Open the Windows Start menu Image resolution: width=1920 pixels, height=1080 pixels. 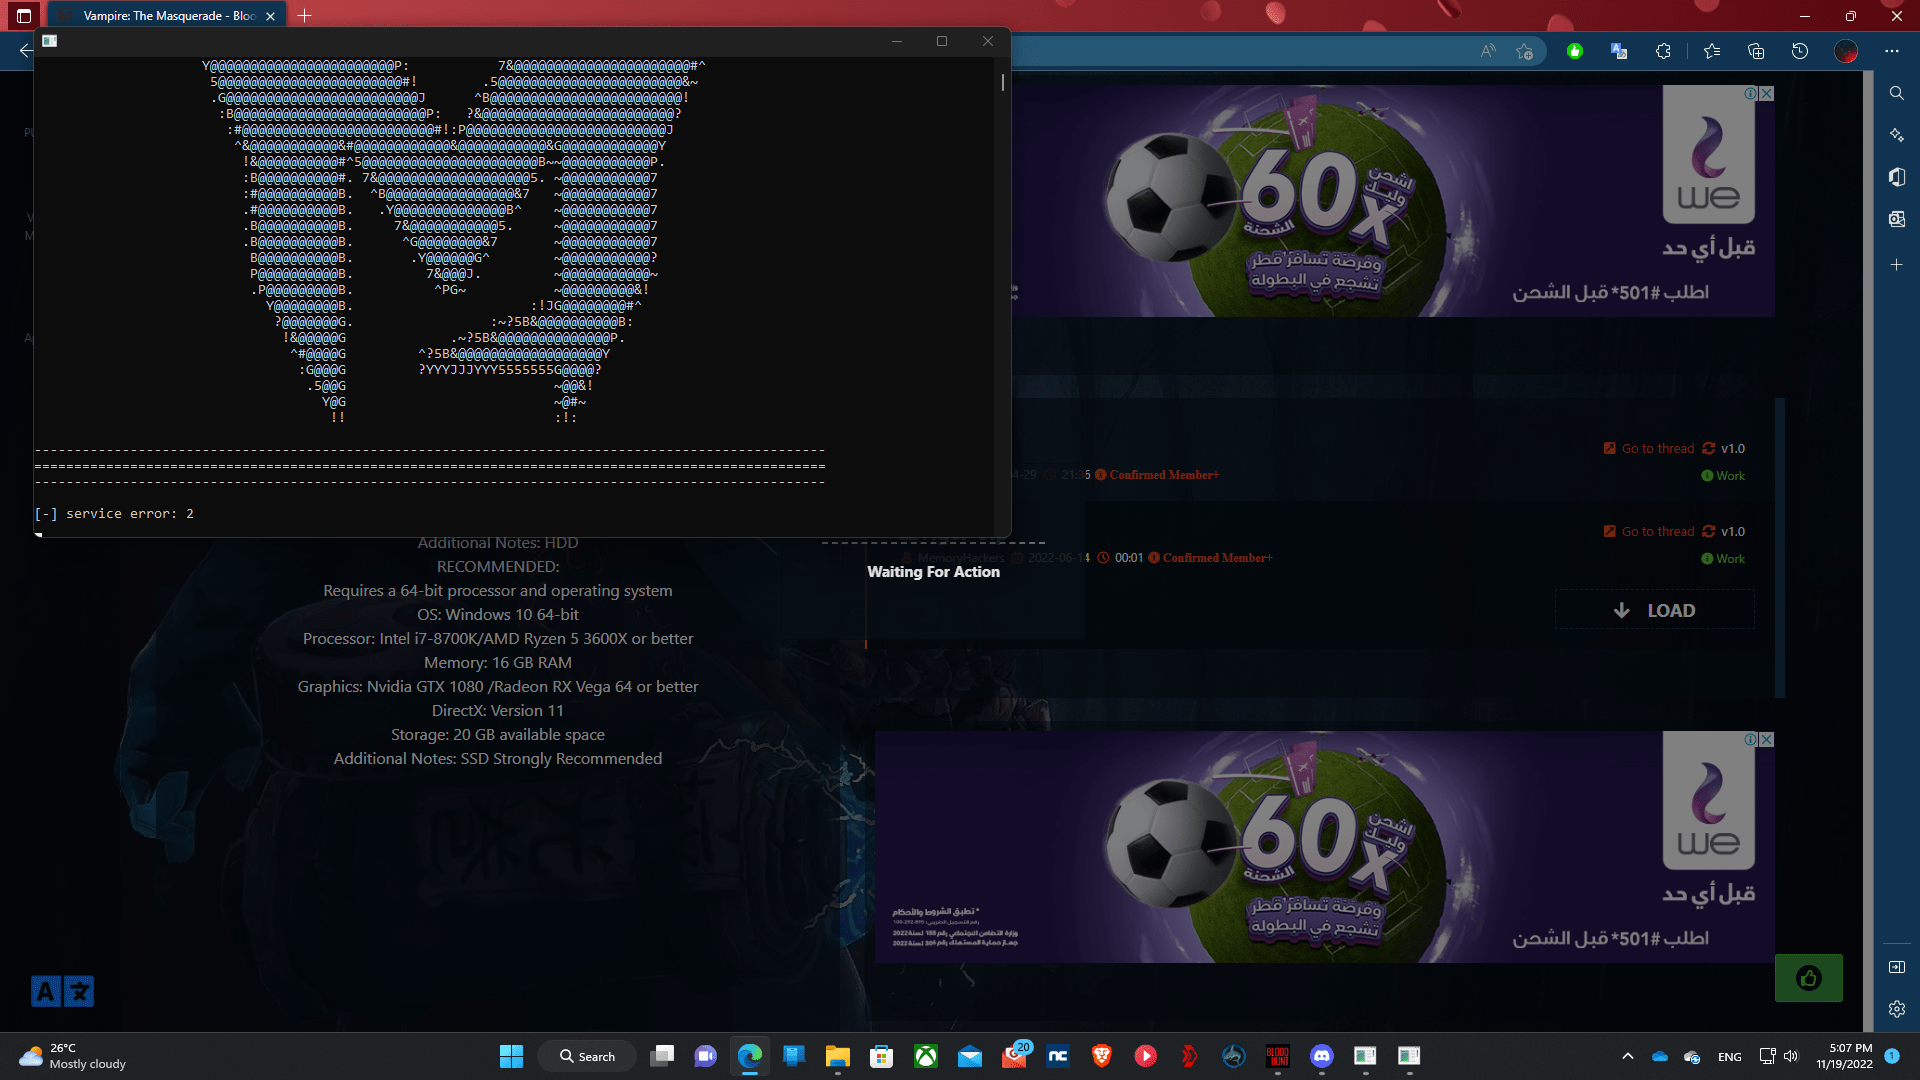click(511, 1056)
